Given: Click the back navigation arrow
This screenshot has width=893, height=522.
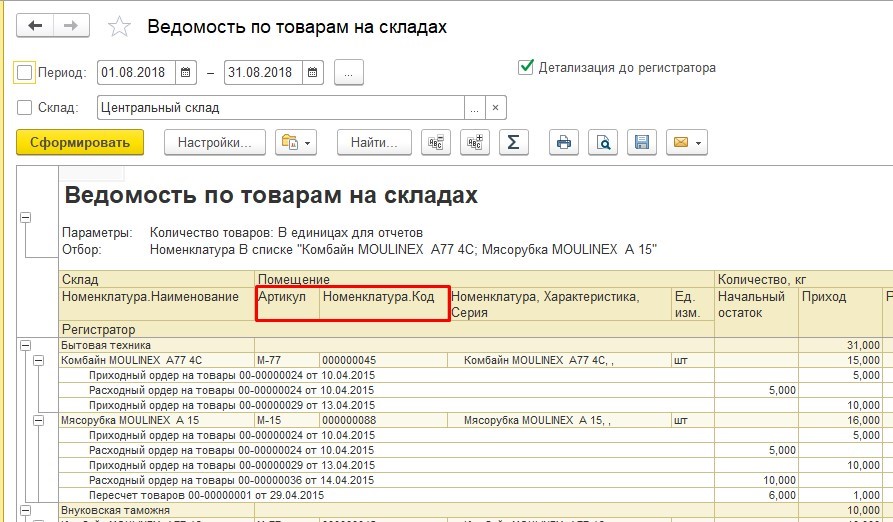Looking at the screenshot, I should click(x=35, y=26).
